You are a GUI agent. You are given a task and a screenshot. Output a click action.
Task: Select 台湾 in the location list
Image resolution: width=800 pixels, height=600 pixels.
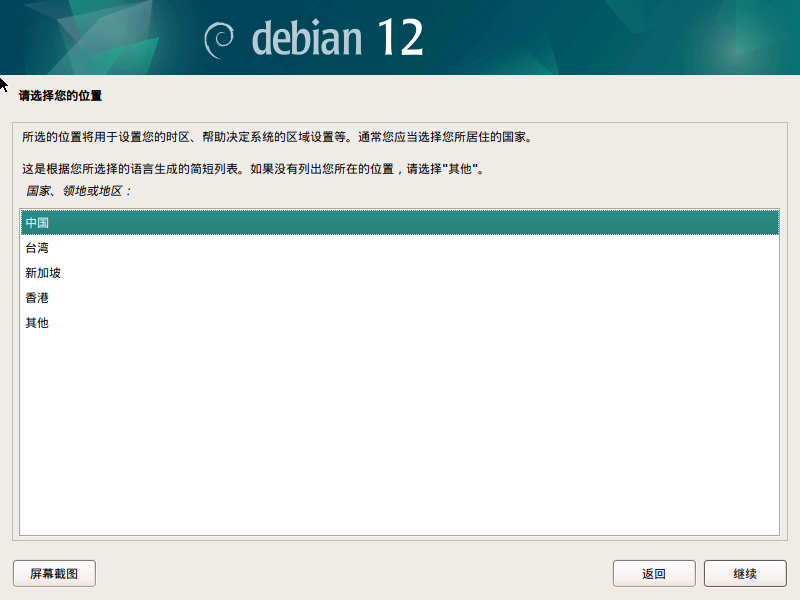tap(399, 247)
